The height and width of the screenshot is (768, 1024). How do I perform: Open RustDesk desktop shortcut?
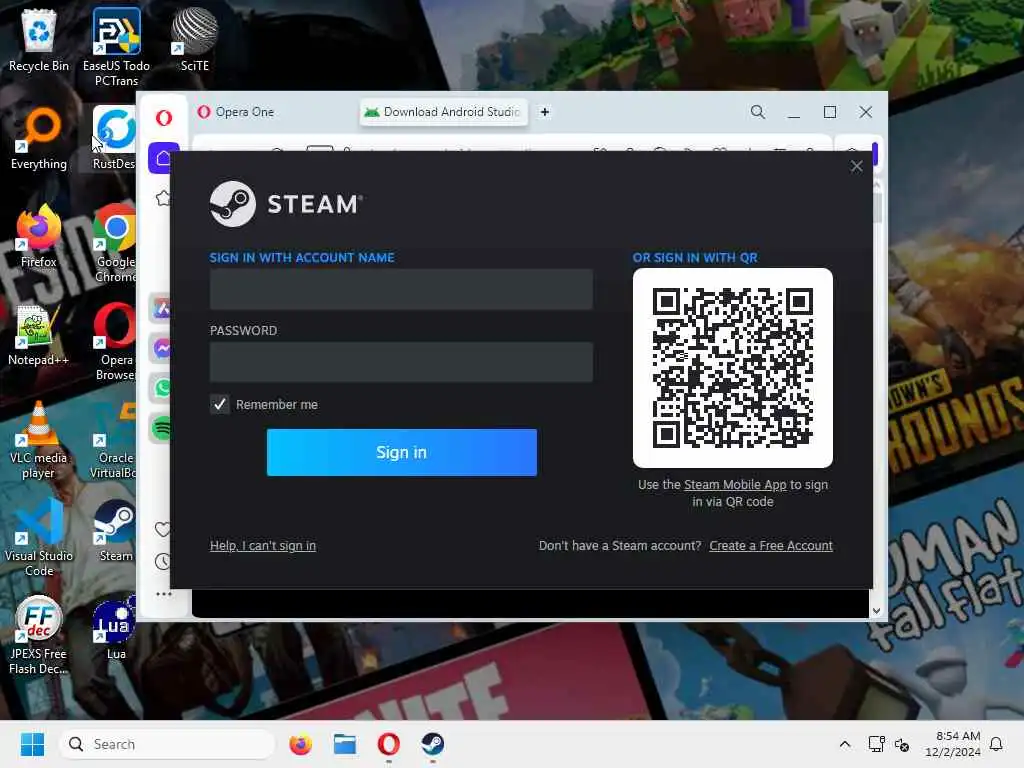[x=114, y=138]
